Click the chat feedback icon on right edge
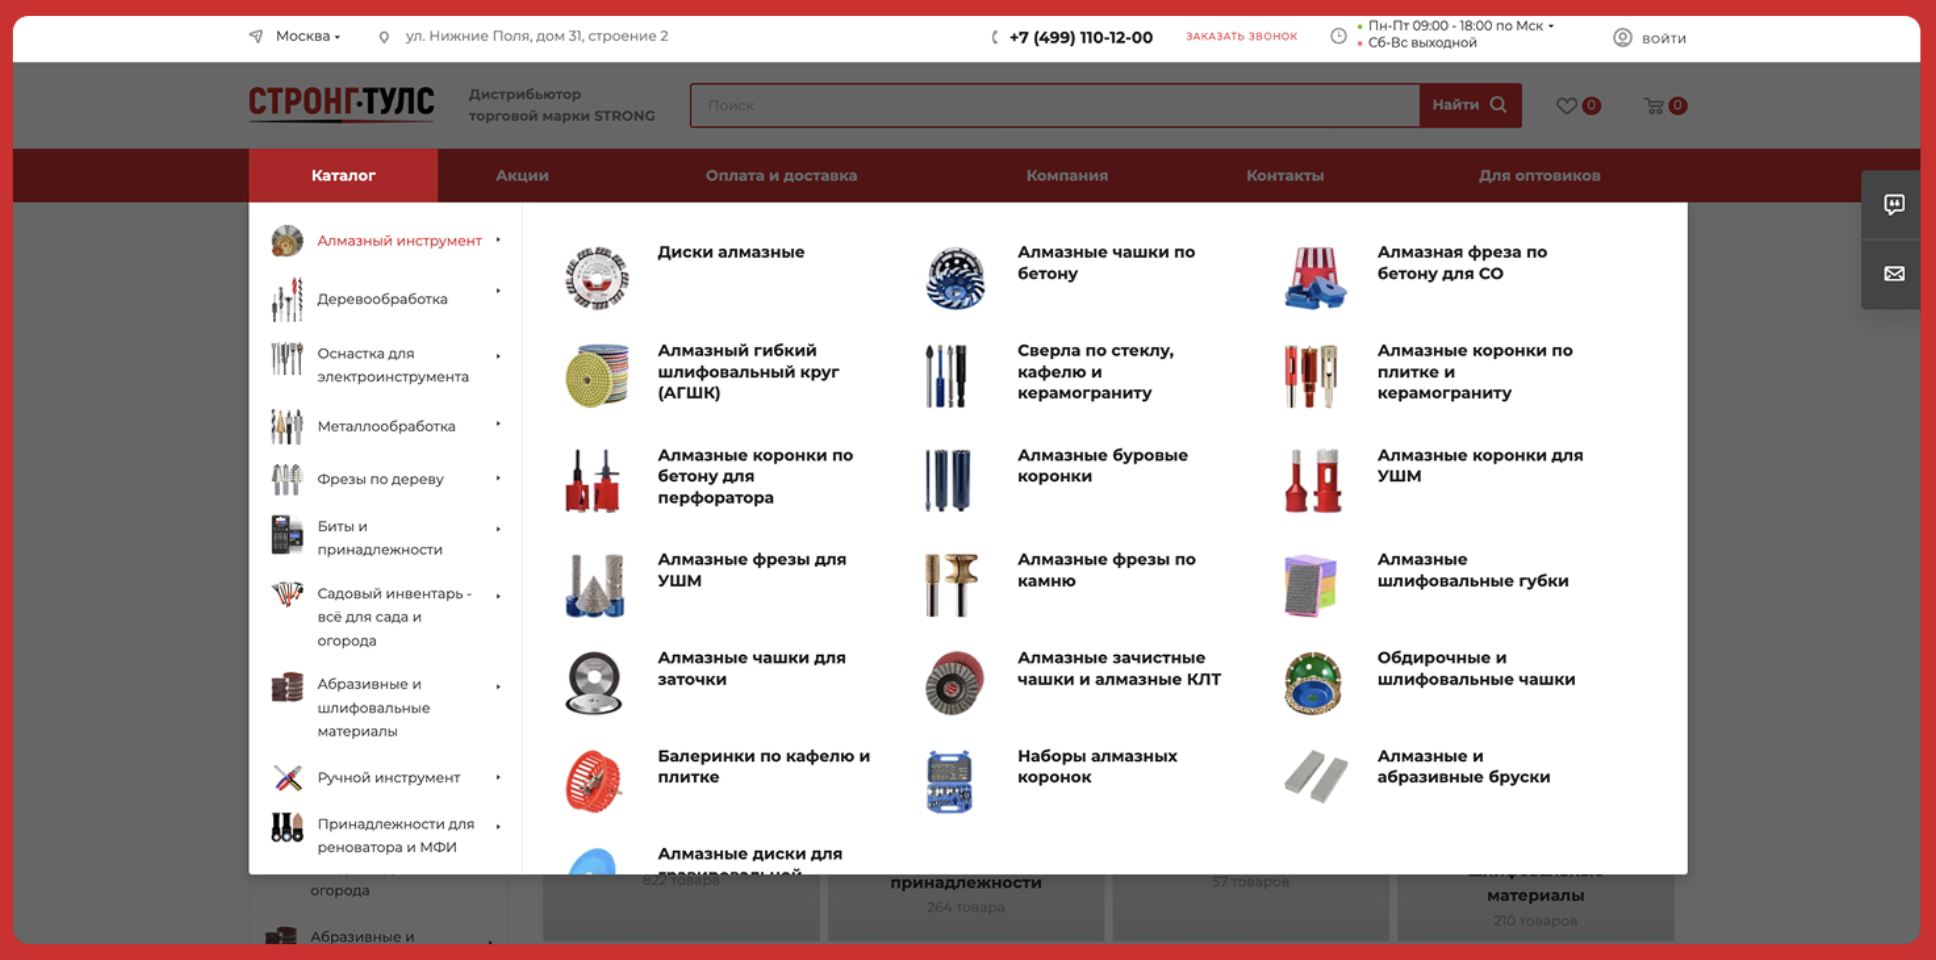This screenshot has width=1936, height=960. [1893, 205]
